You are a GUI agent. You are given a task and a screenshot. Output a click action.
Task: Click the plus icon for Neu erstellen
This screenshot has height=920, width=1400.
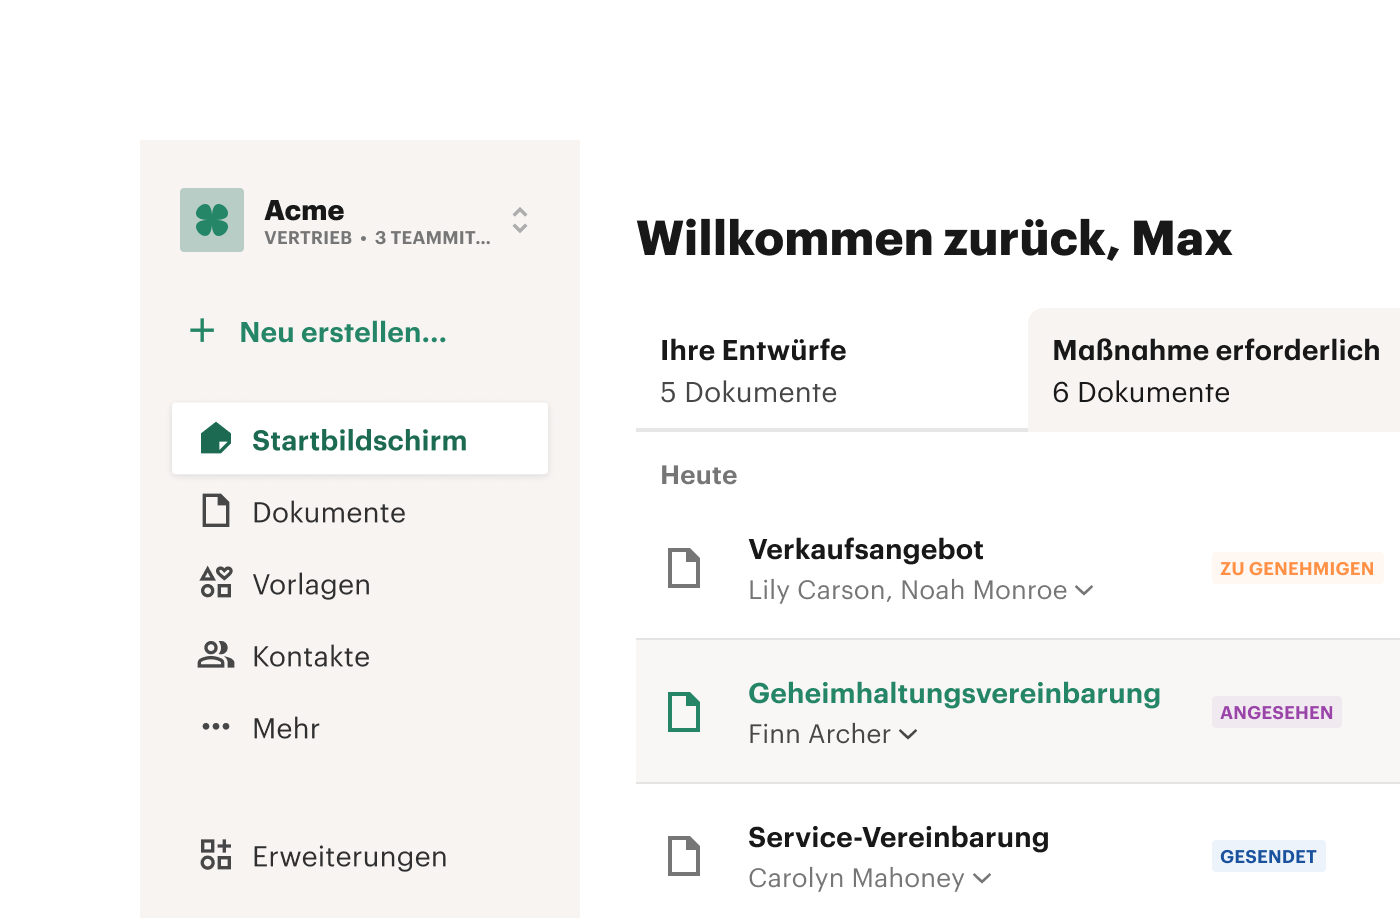pyautogui.click(x=202, y=331)
